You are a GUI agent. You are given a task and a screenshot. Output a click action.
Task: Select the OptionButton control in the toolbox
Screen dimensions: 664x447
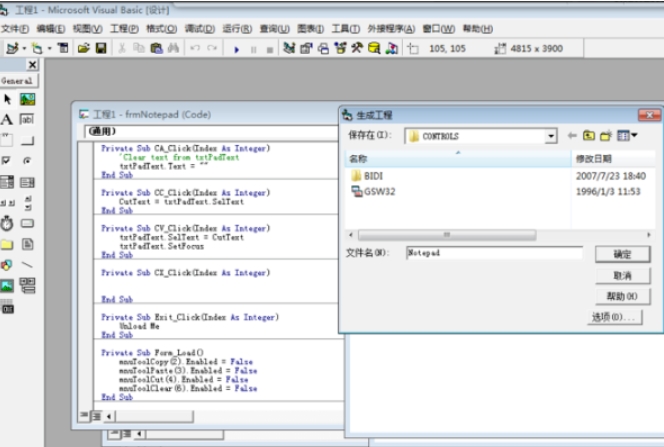(27, 160)
